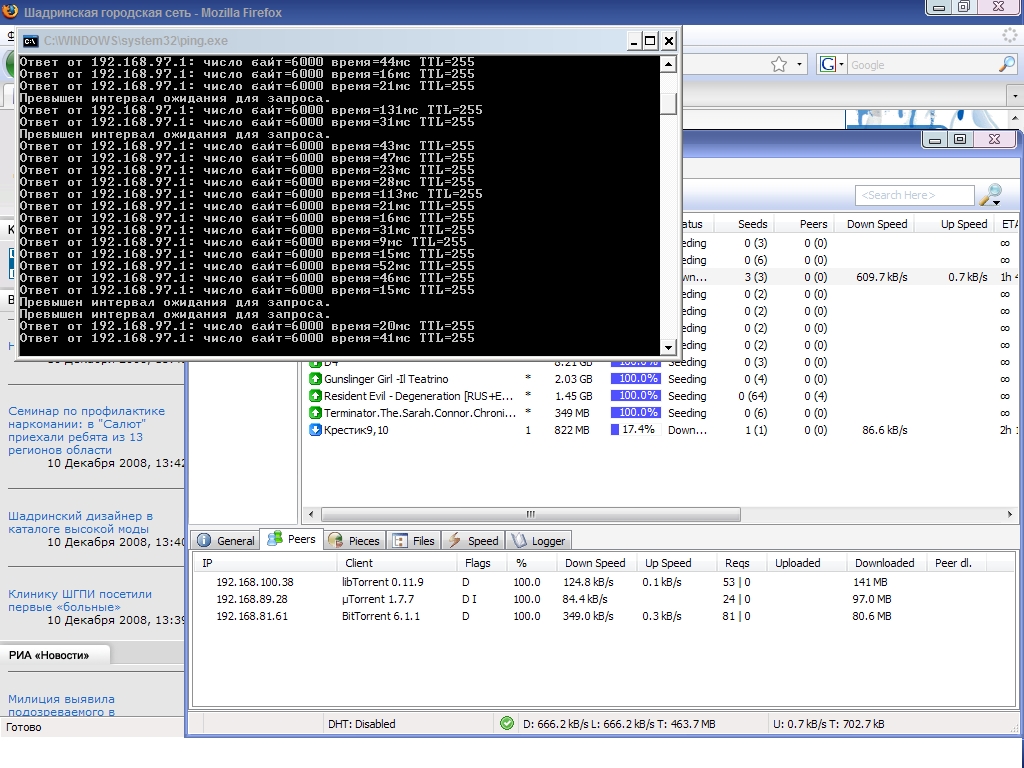The width and height of the screenshot is (1024, 768).
Task: Click the bookmark star icon in Firefox
Action: [778, 64]
